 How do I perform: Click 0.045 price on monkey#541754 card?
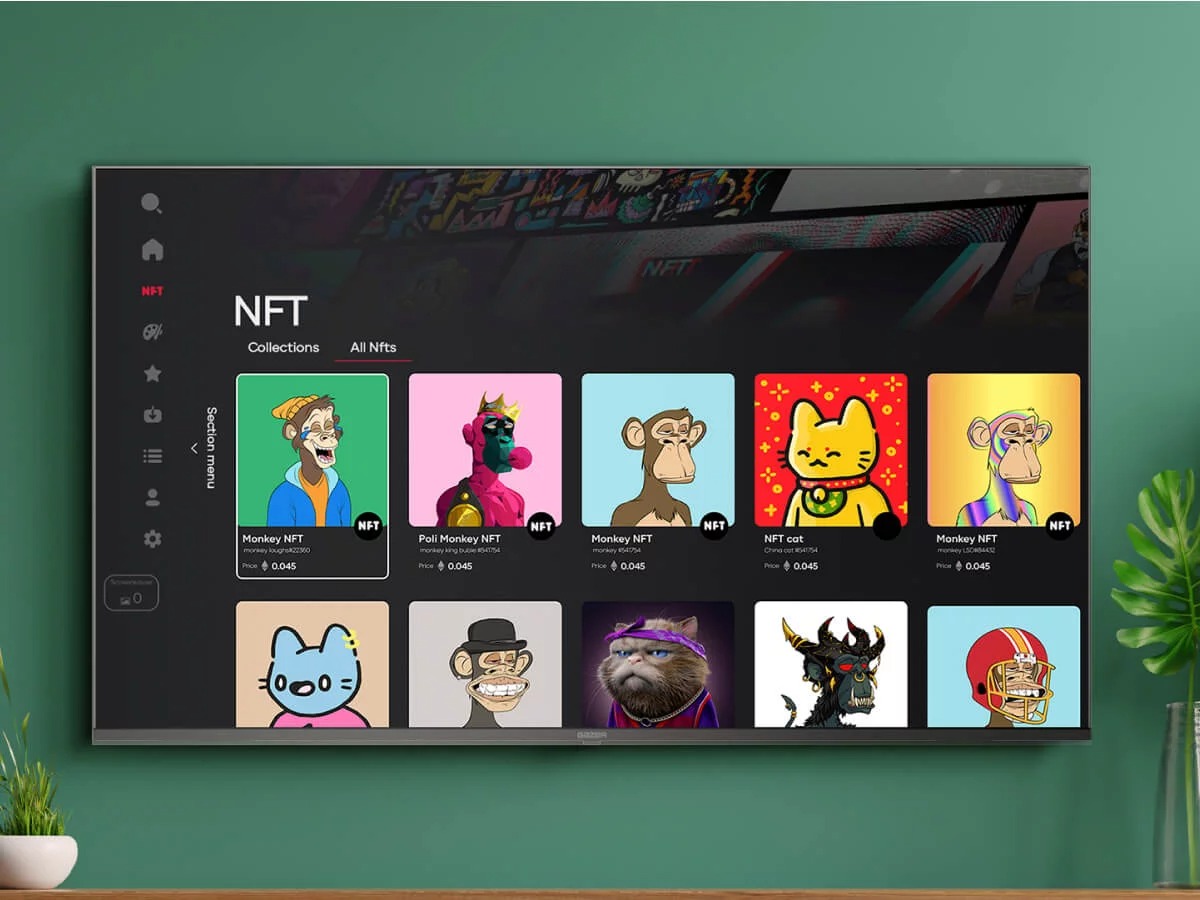tap(633, 566)
